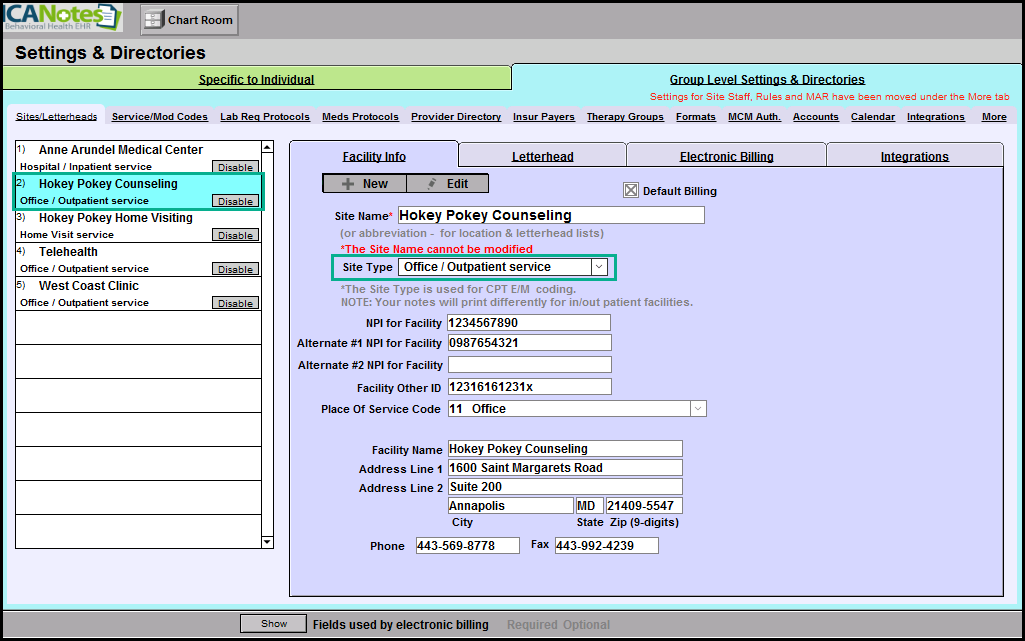
Task: Click the Edit pencil button
Action: coord(446,184)
